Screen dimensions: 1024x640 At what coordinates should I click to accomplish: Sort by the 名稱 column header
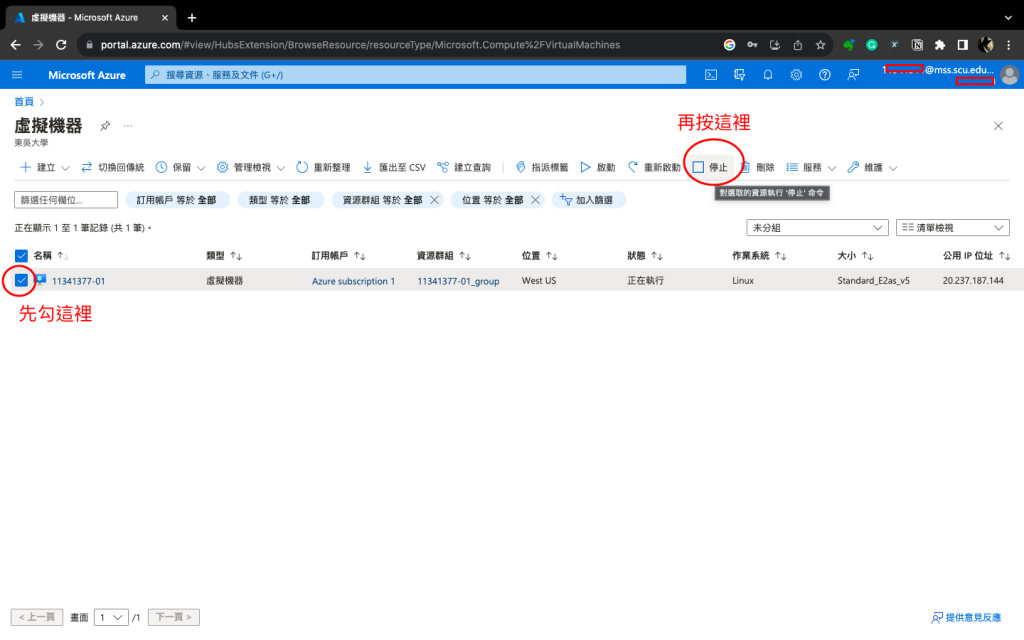(42, 255)
